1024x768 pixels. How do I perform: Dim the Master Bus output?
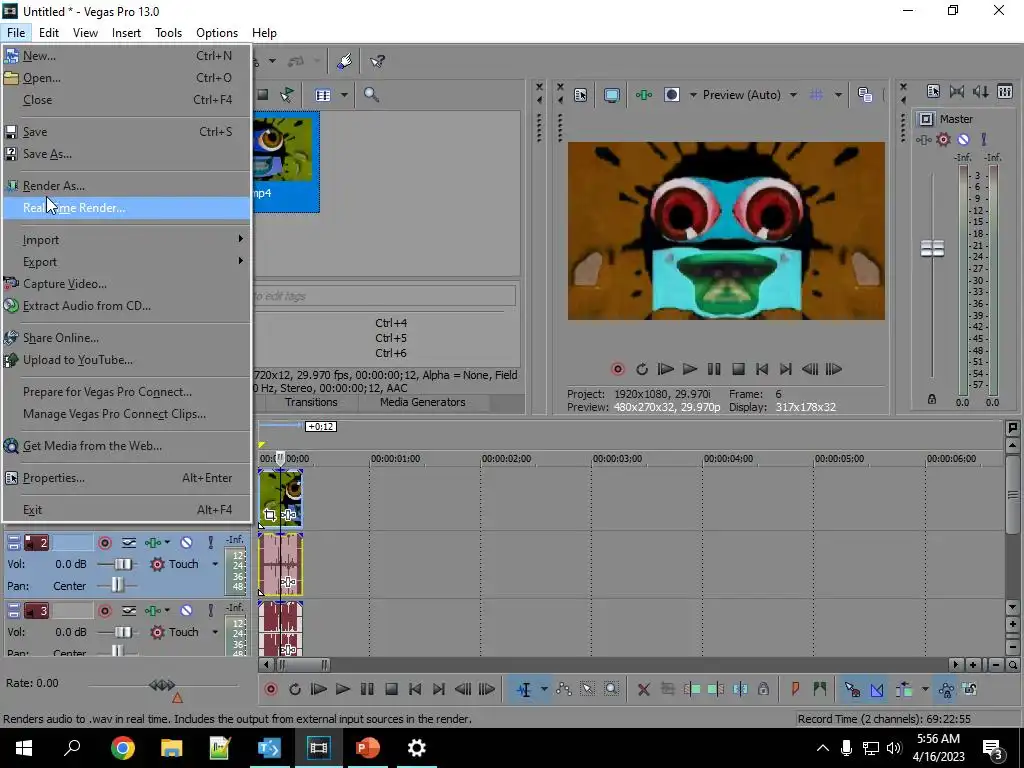point(980,91)
